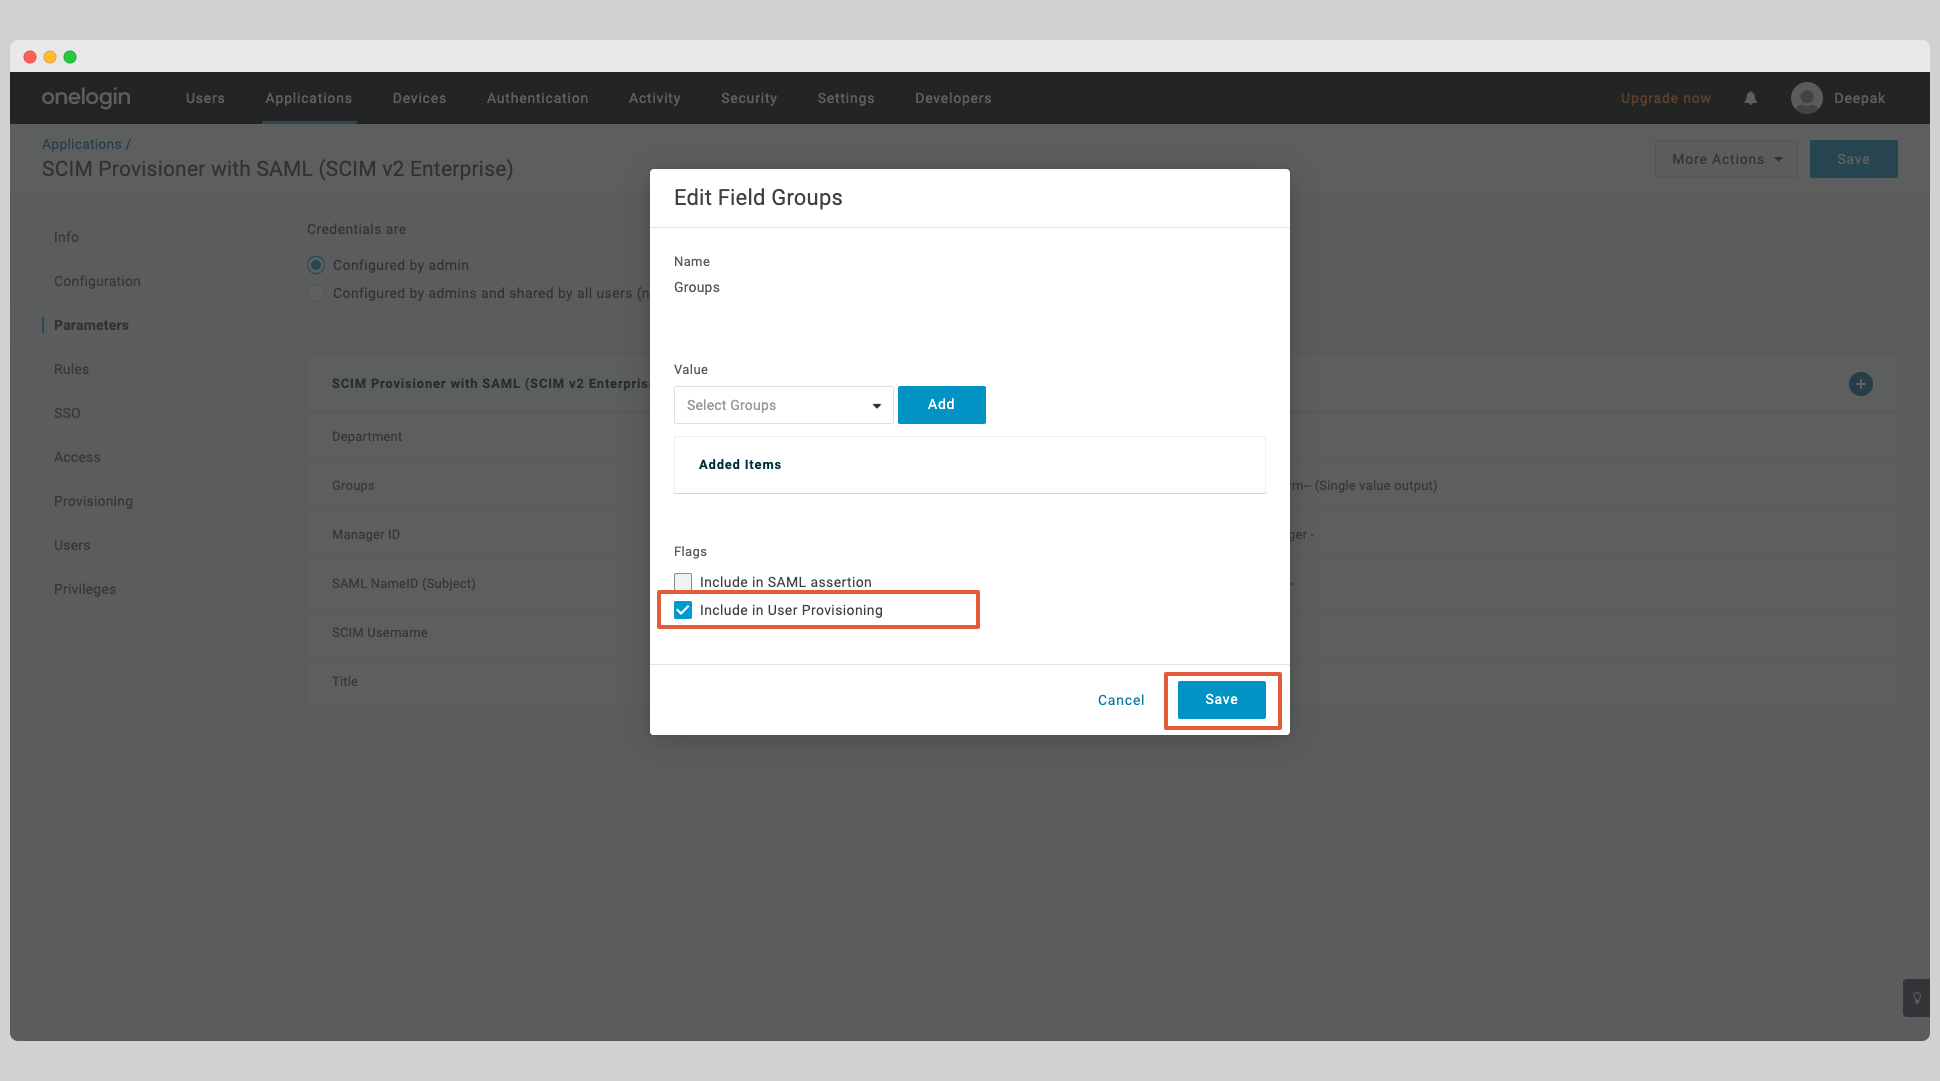The width and height of the screenshot is (1940, 1081).
Task: Open the SSO section
Action: (67, 413)
